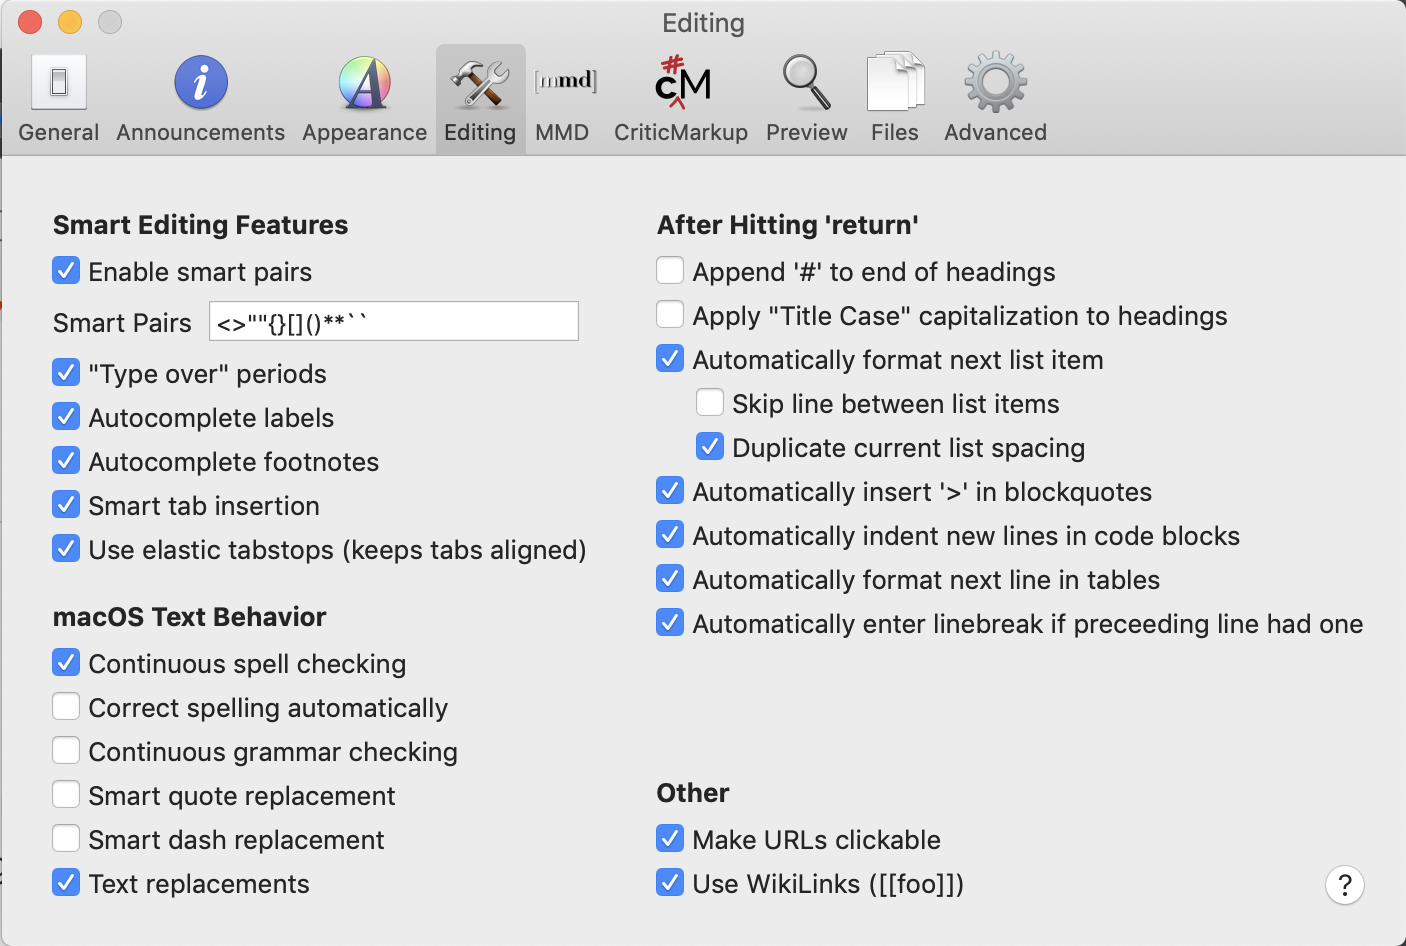The image size is (1406, 946).
Task: Toggle Use WikiLinks ([[foo]]) option
Action: (670, 883)
